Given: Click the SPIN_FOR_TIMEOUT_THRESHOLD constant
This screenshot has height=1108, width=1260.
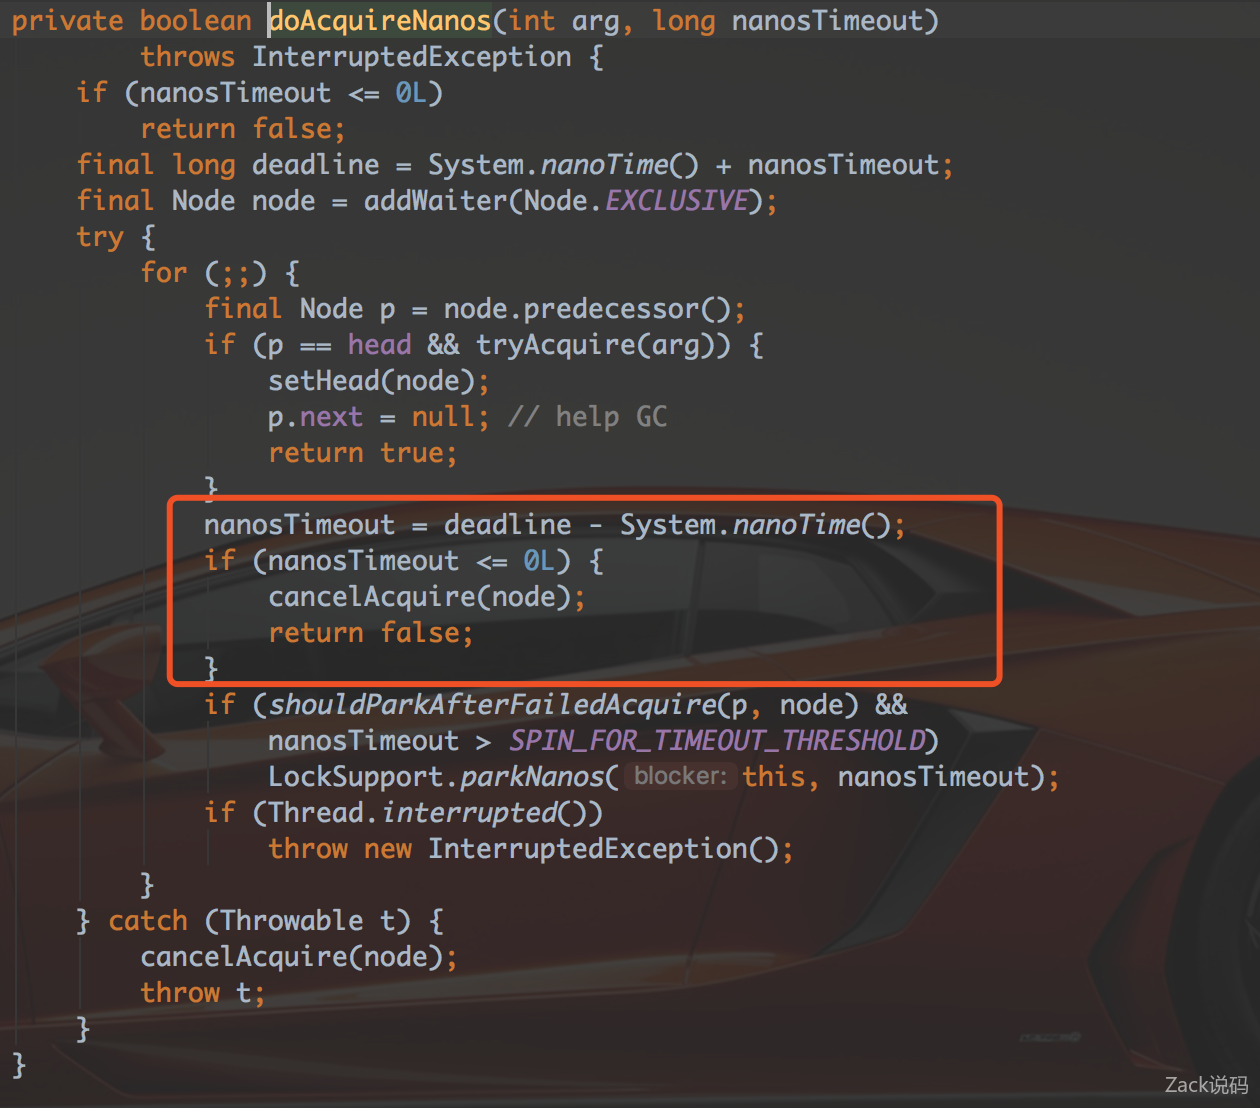Looking at the screenshot, I should (x=717, y=741).
